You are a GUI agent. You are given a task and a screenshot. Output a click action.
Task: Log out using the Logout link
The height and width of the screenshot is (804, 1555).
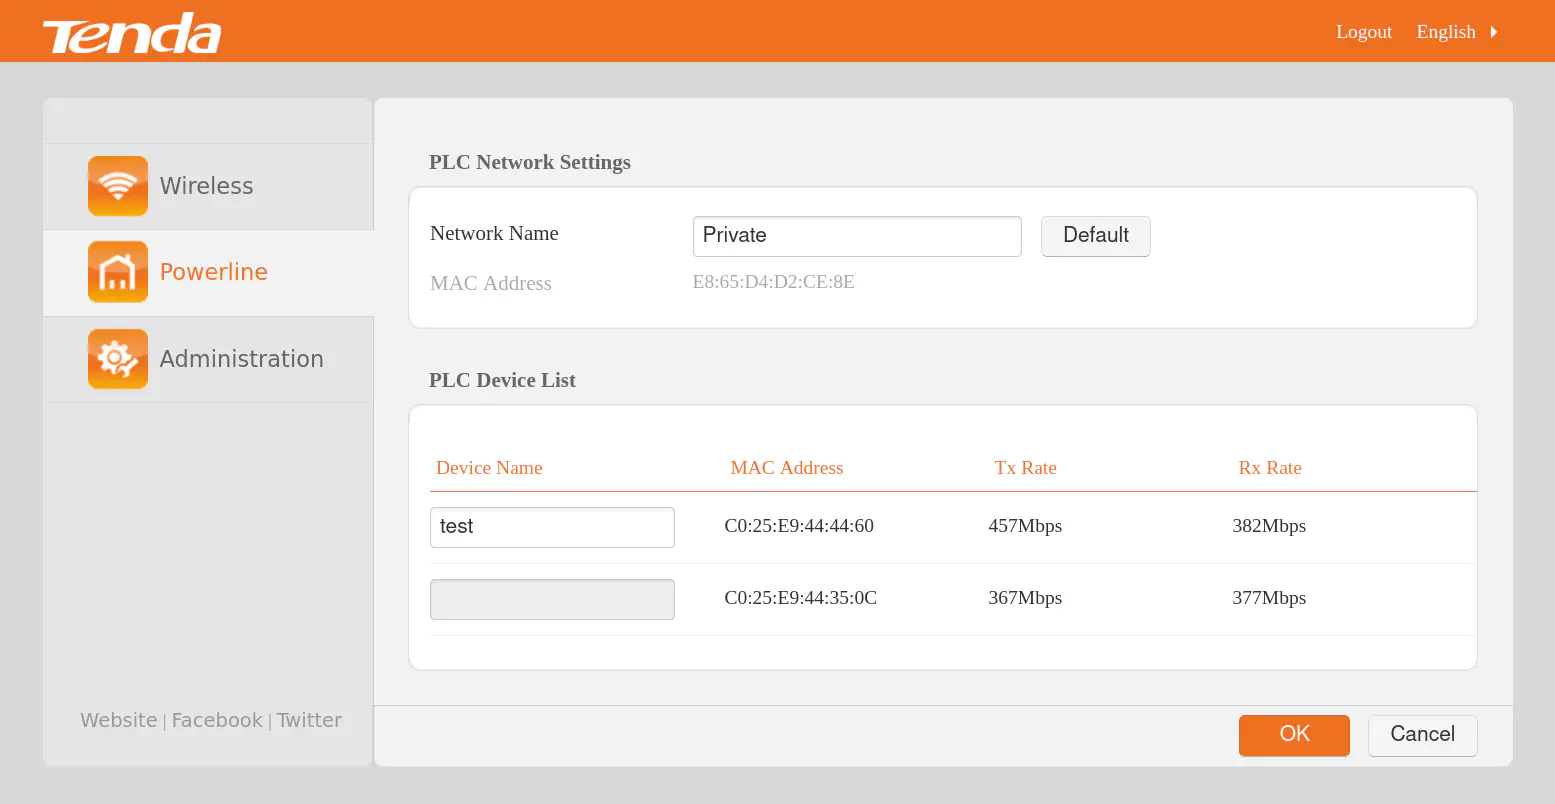[1363, 32]
